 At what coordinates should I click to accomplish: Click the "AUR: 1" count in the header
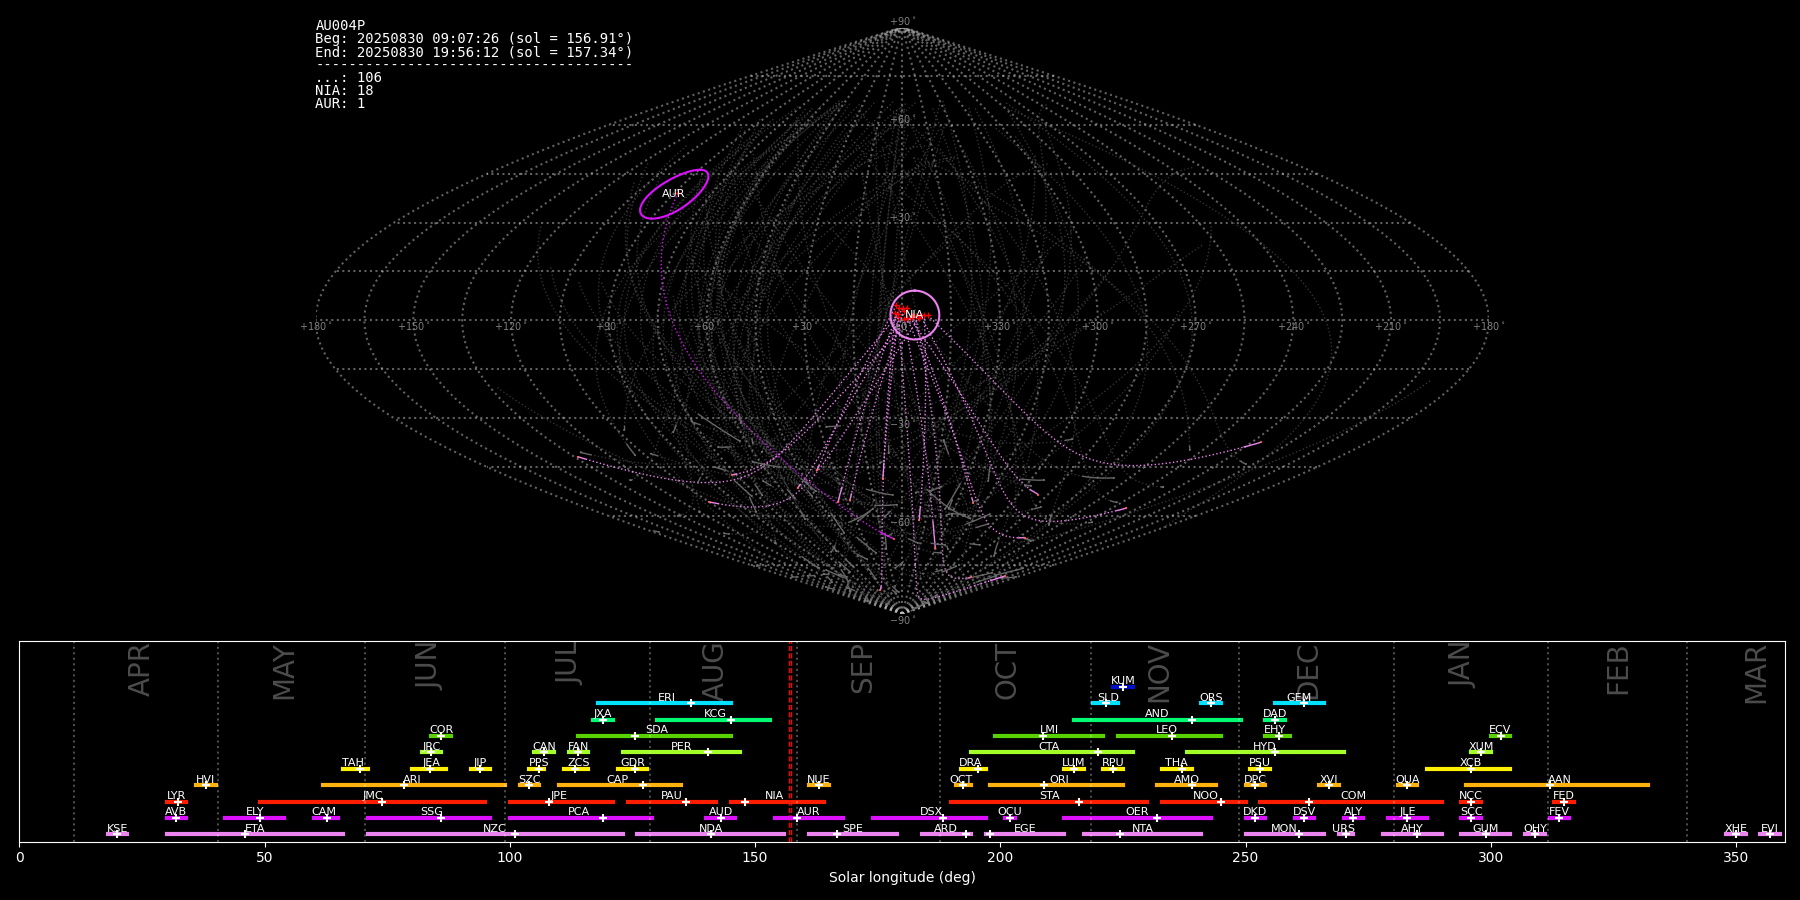pos(340,104)
